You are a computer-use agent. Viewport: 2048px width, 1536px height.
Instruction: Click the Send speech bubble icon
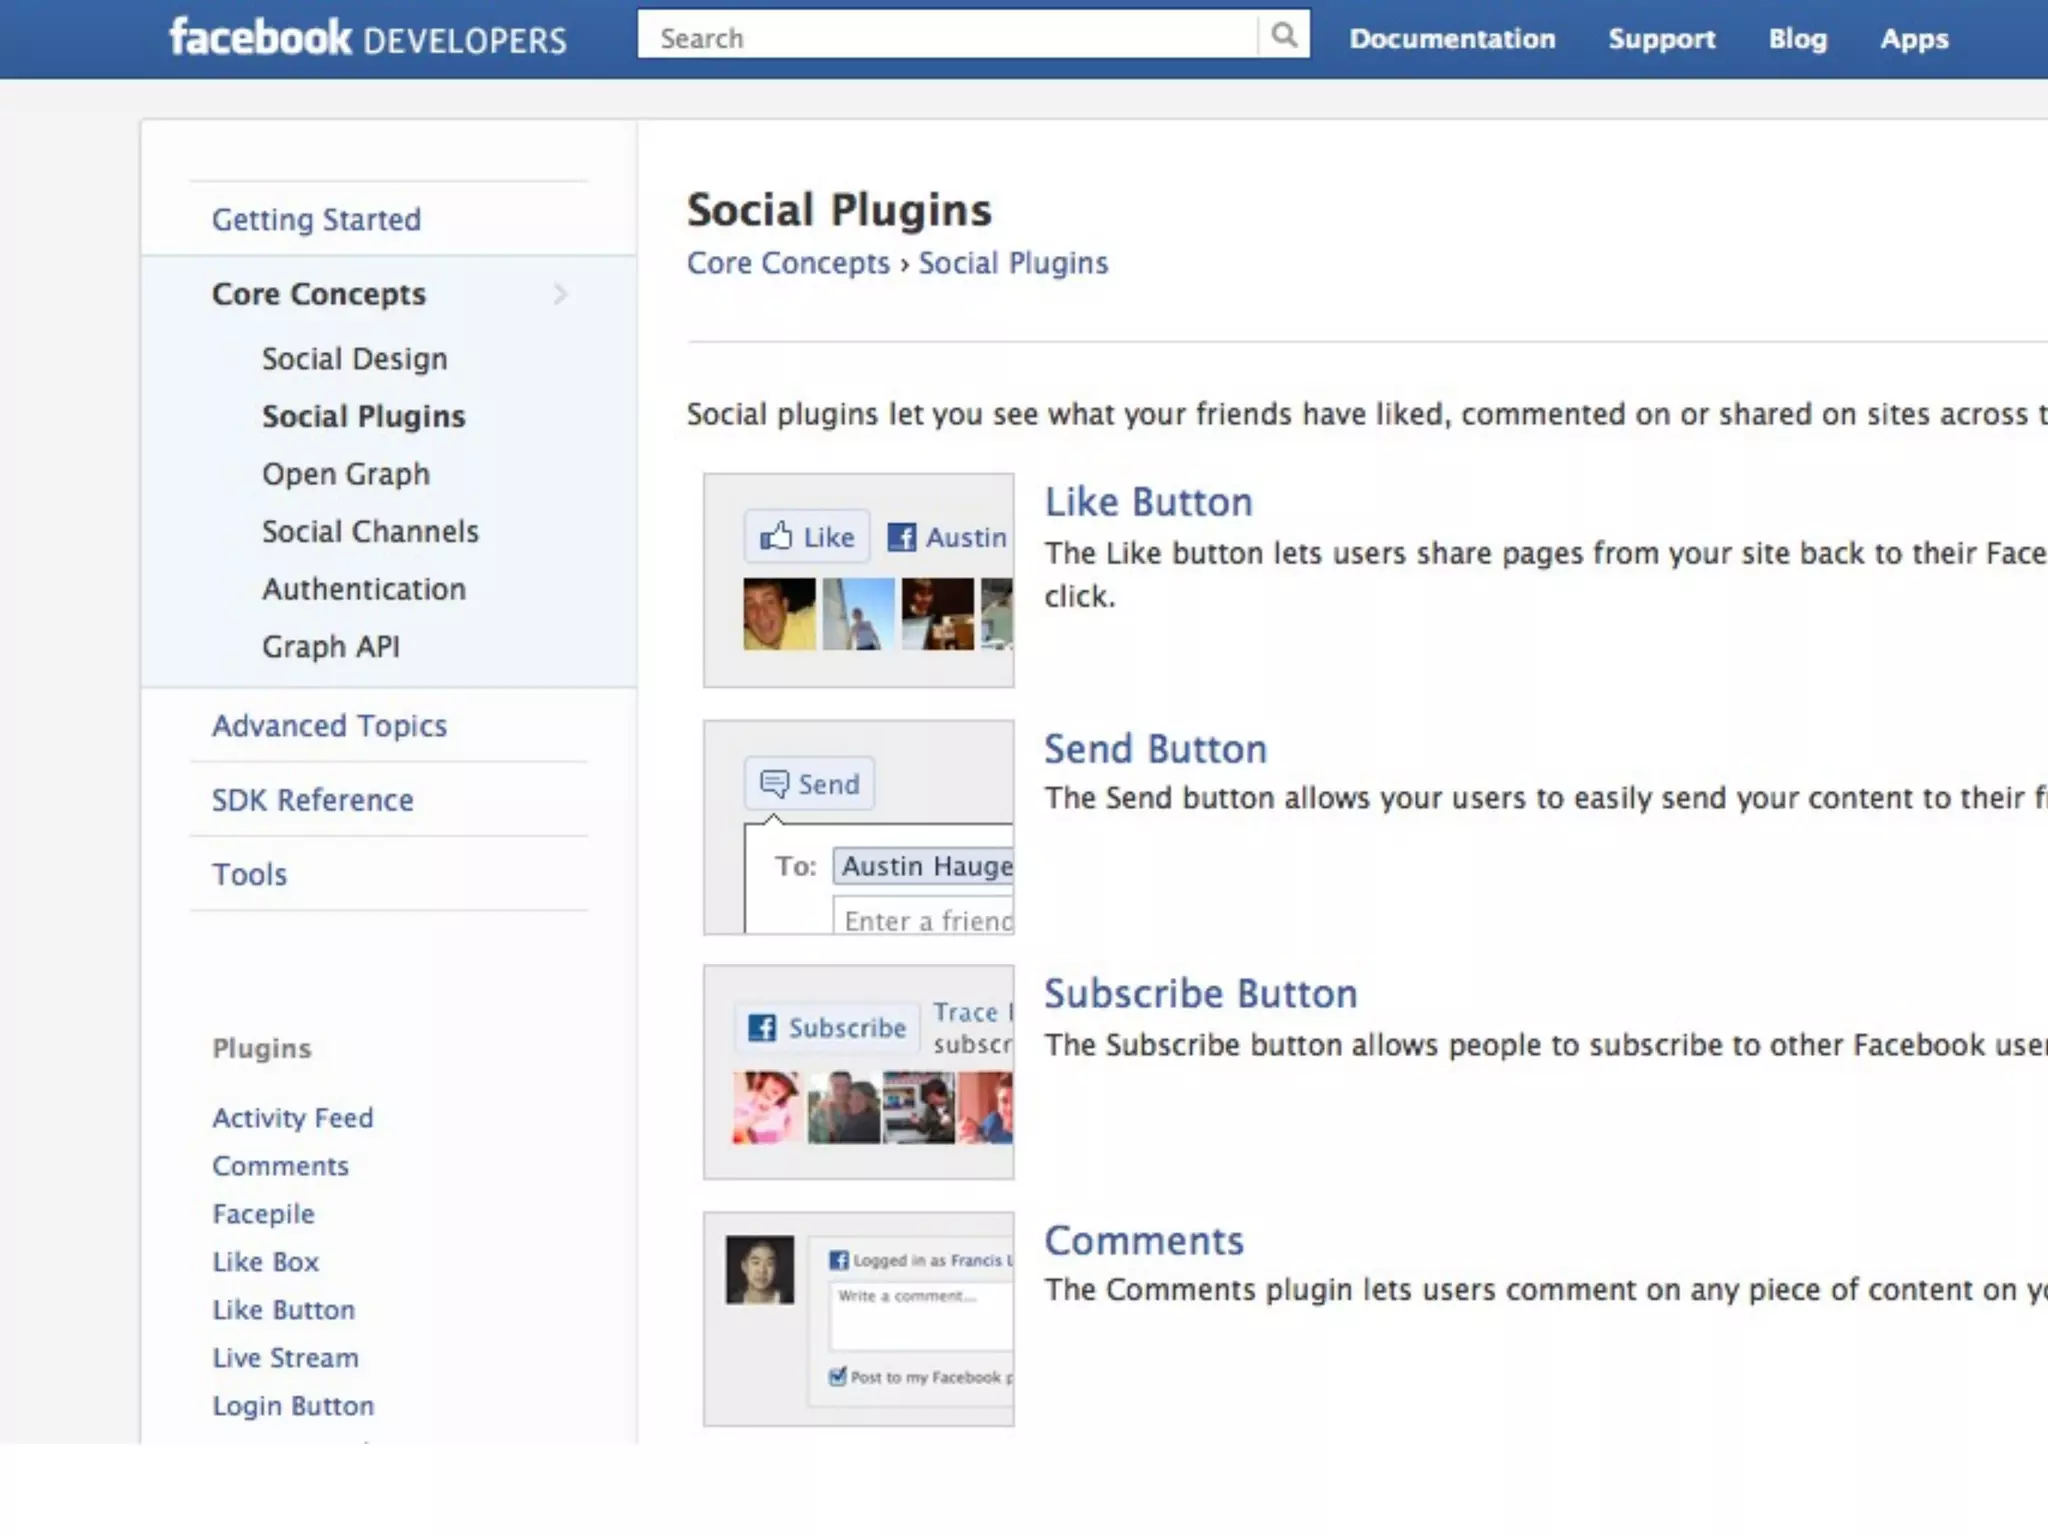tap(773, 783)
